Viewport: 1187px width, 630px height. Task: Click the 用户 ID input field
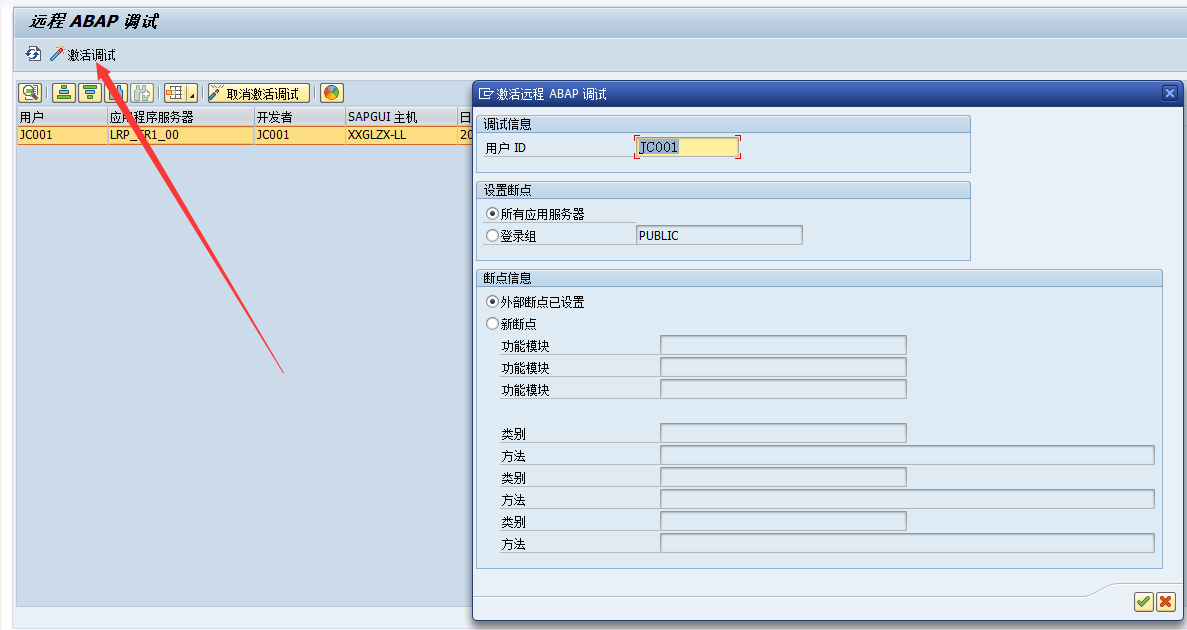687,147
